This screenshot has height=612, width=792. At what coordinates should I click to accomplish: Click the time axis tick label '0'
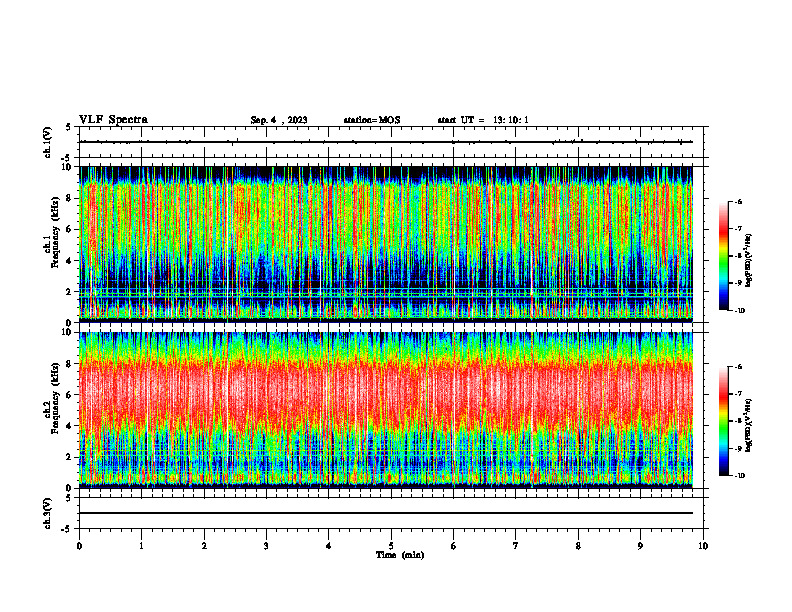pos(79,546)
